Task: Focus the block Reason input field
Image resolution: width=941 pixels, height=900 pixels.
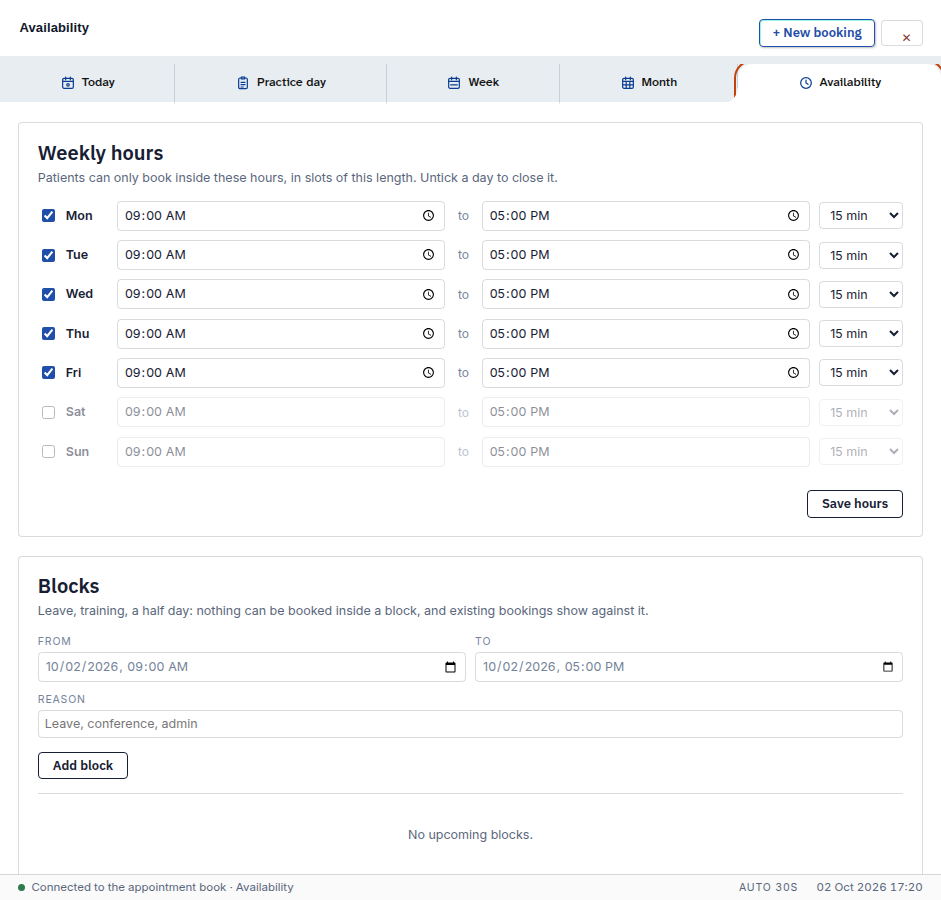Action: tap(470, 724)
